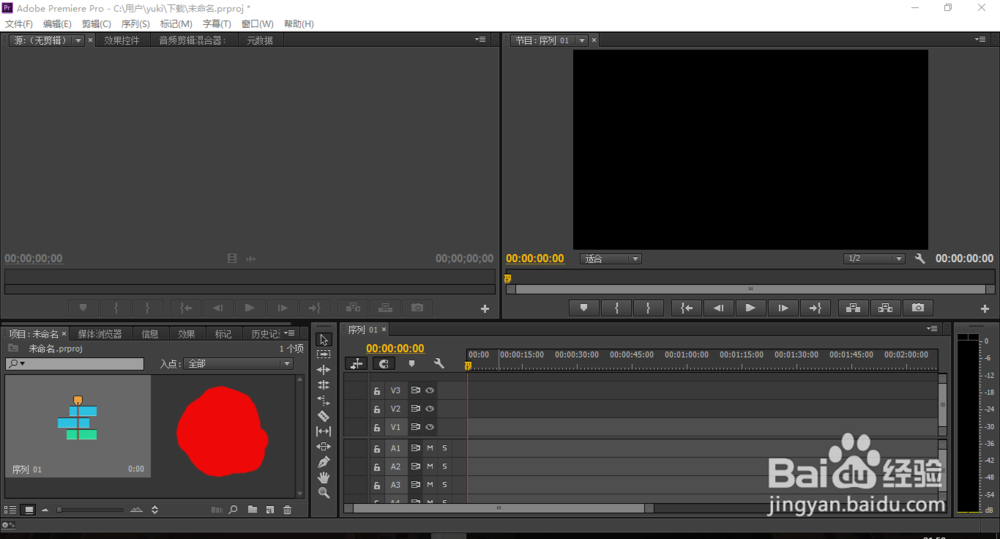This screenshot has width=1000, height=539.
Task: Click program monitor zoom scroll bar
Action: coord(750,289)
